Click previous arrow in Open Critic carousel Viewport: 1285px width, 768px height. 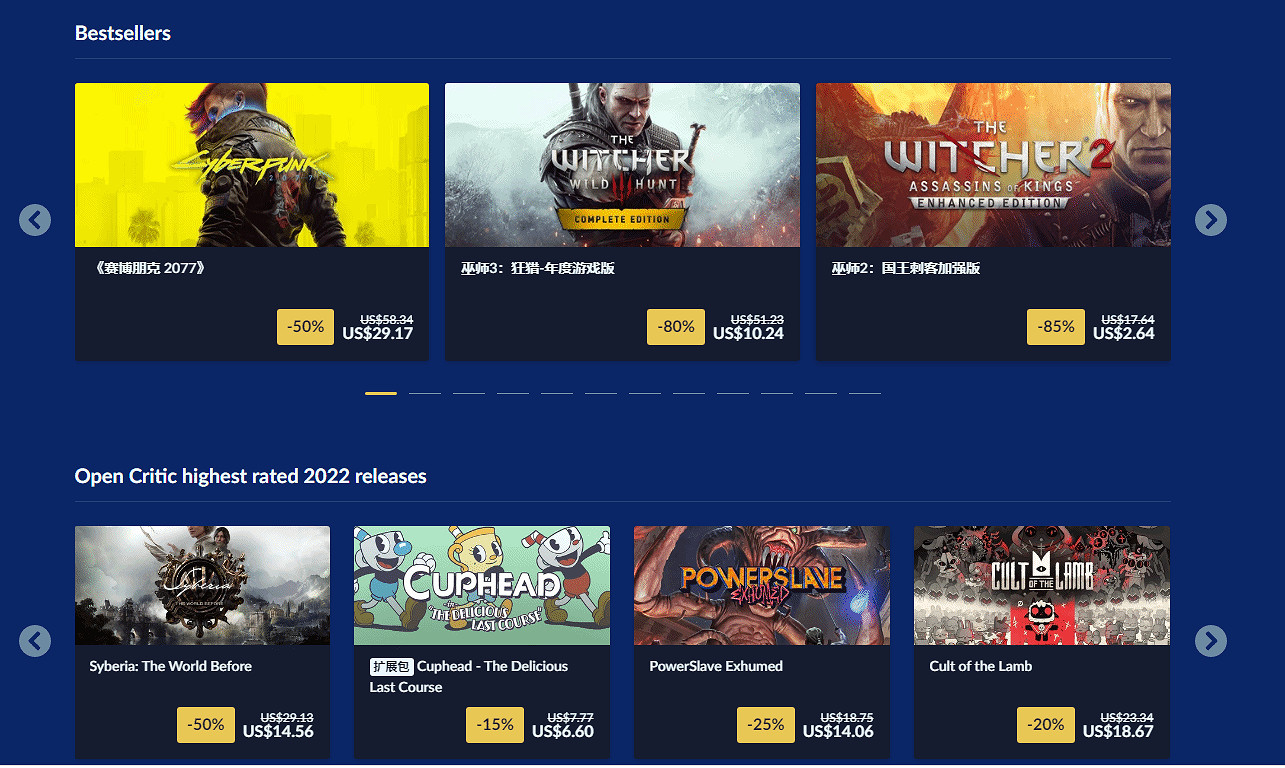pos(35,641)
